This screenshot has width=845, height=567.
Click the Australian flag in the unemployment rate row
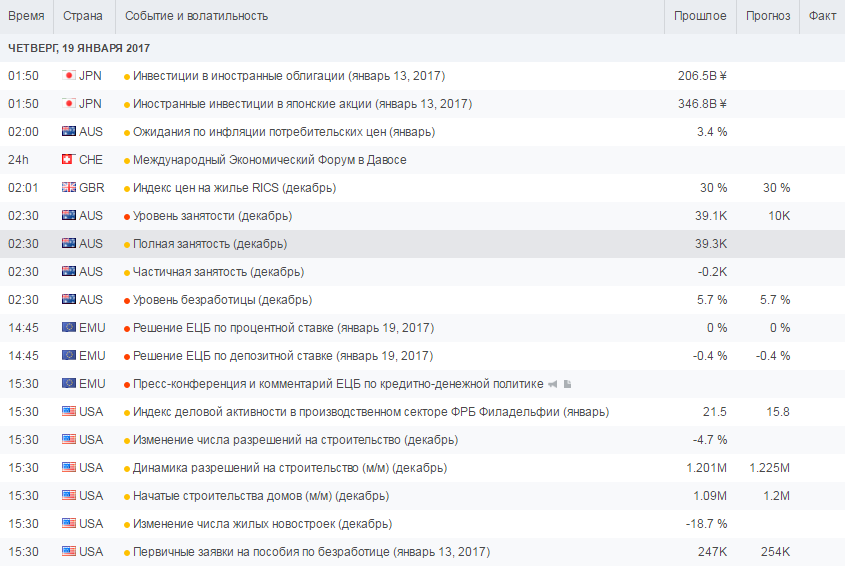click(69, 300)
